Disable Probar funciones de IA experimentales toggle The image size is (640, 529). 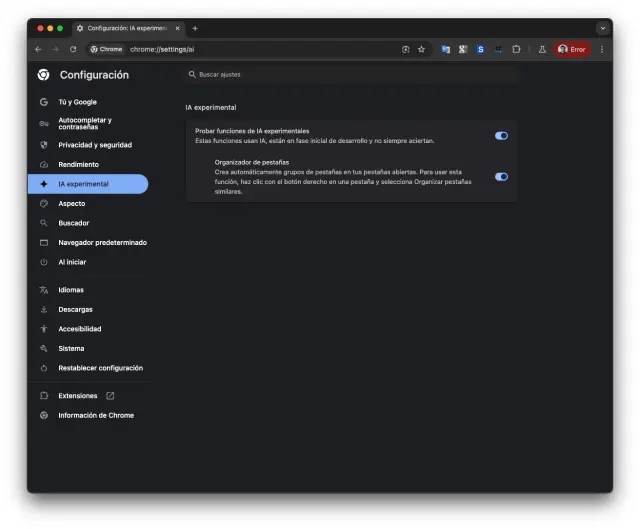point(501,136)
